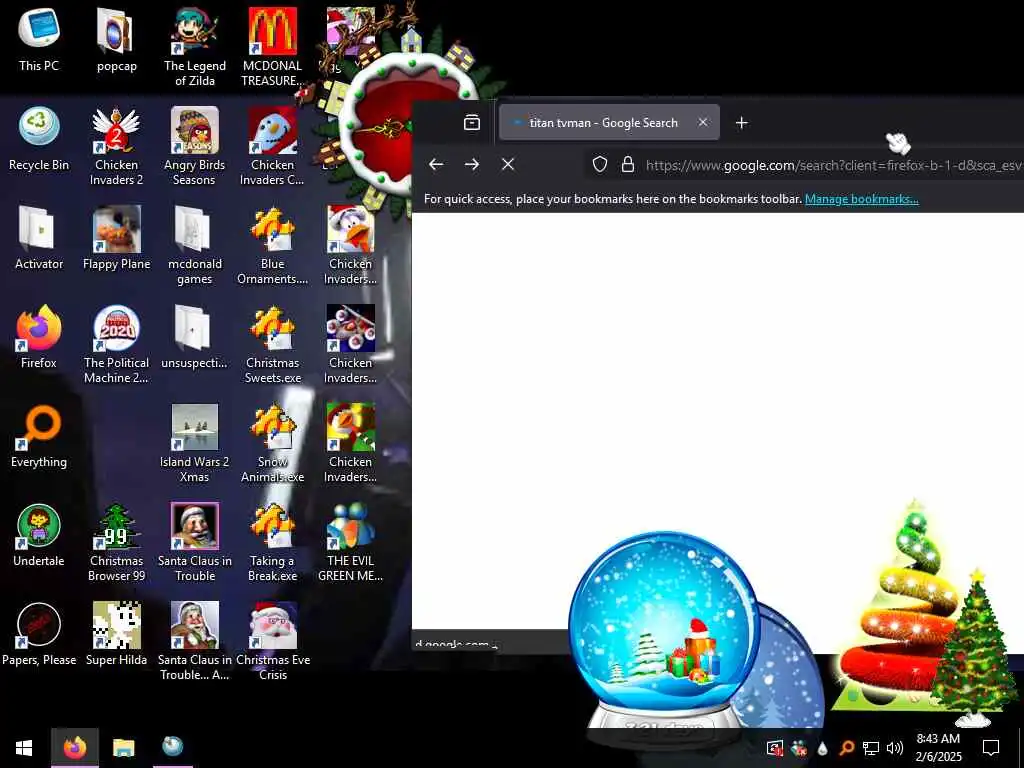Open File Explorer from the taskbar
The height and width of the screenshot is (768, 1024).
pos(123,748)
